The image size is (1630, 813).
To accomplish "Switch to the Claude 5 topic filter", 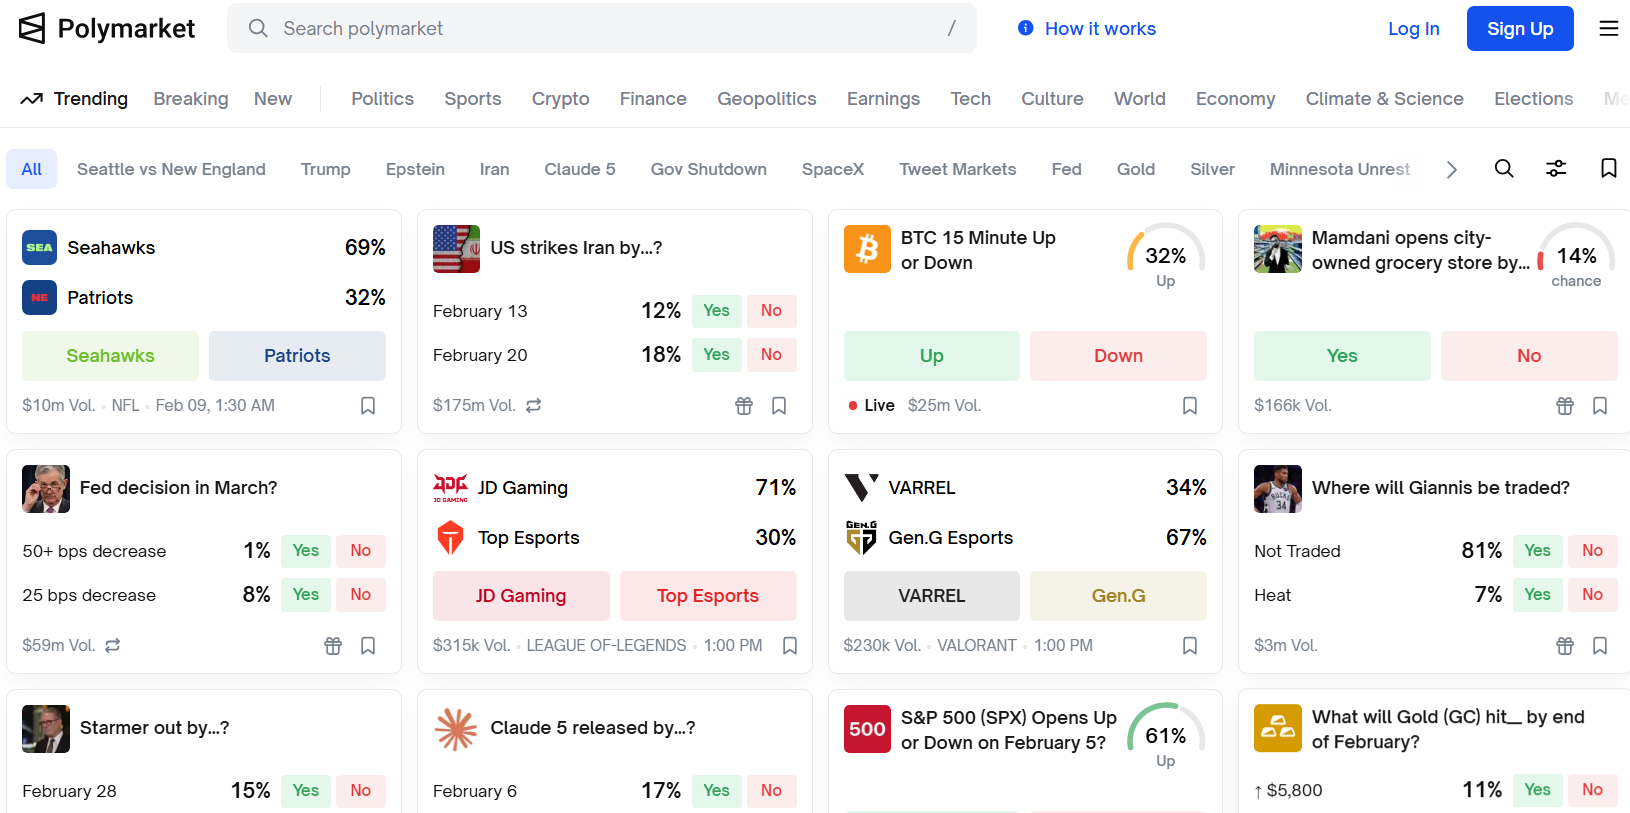I will coord(579,170).
